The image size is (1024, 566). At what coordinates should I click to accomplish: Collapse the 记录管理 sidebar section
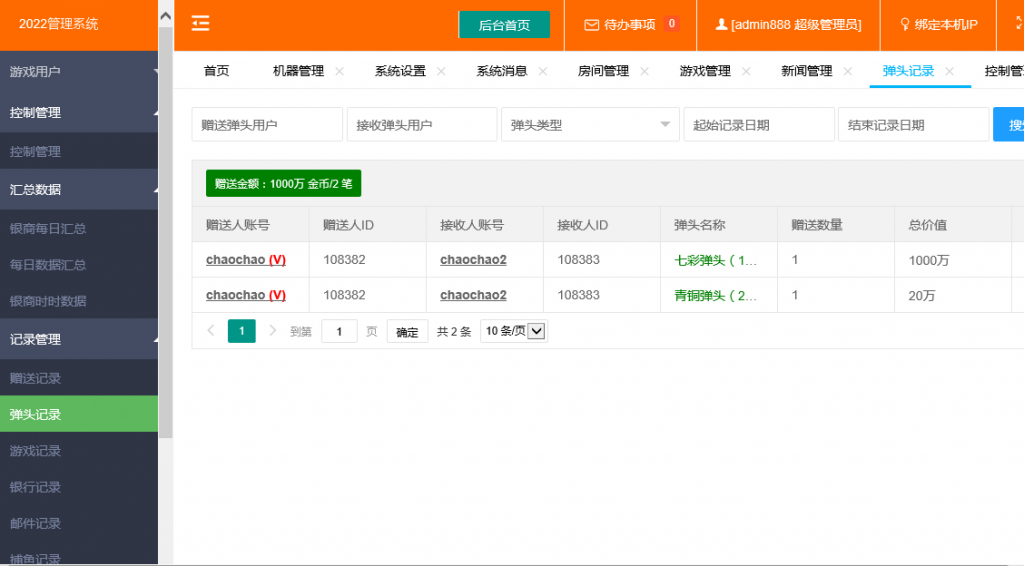pos(79,339)
